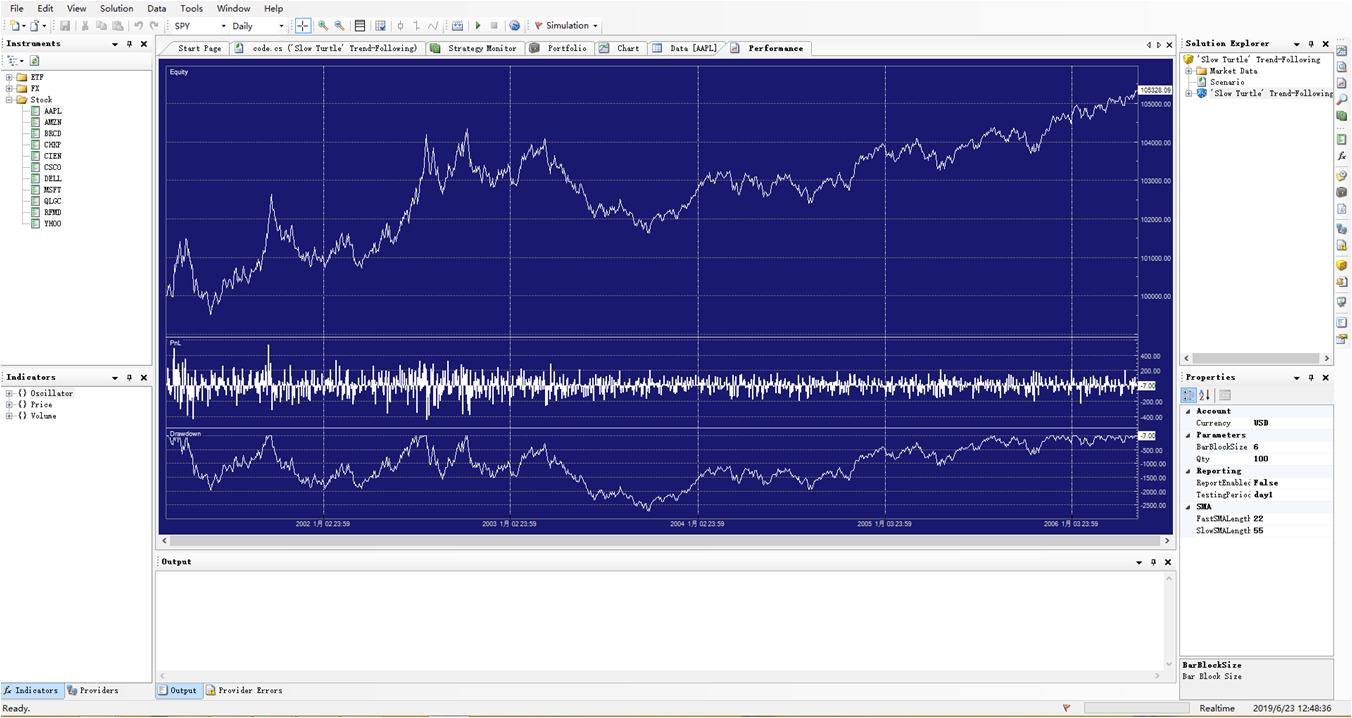Select Scenario in Solution Explorer
This screenshot has width=1352, height=718.
1227,82
